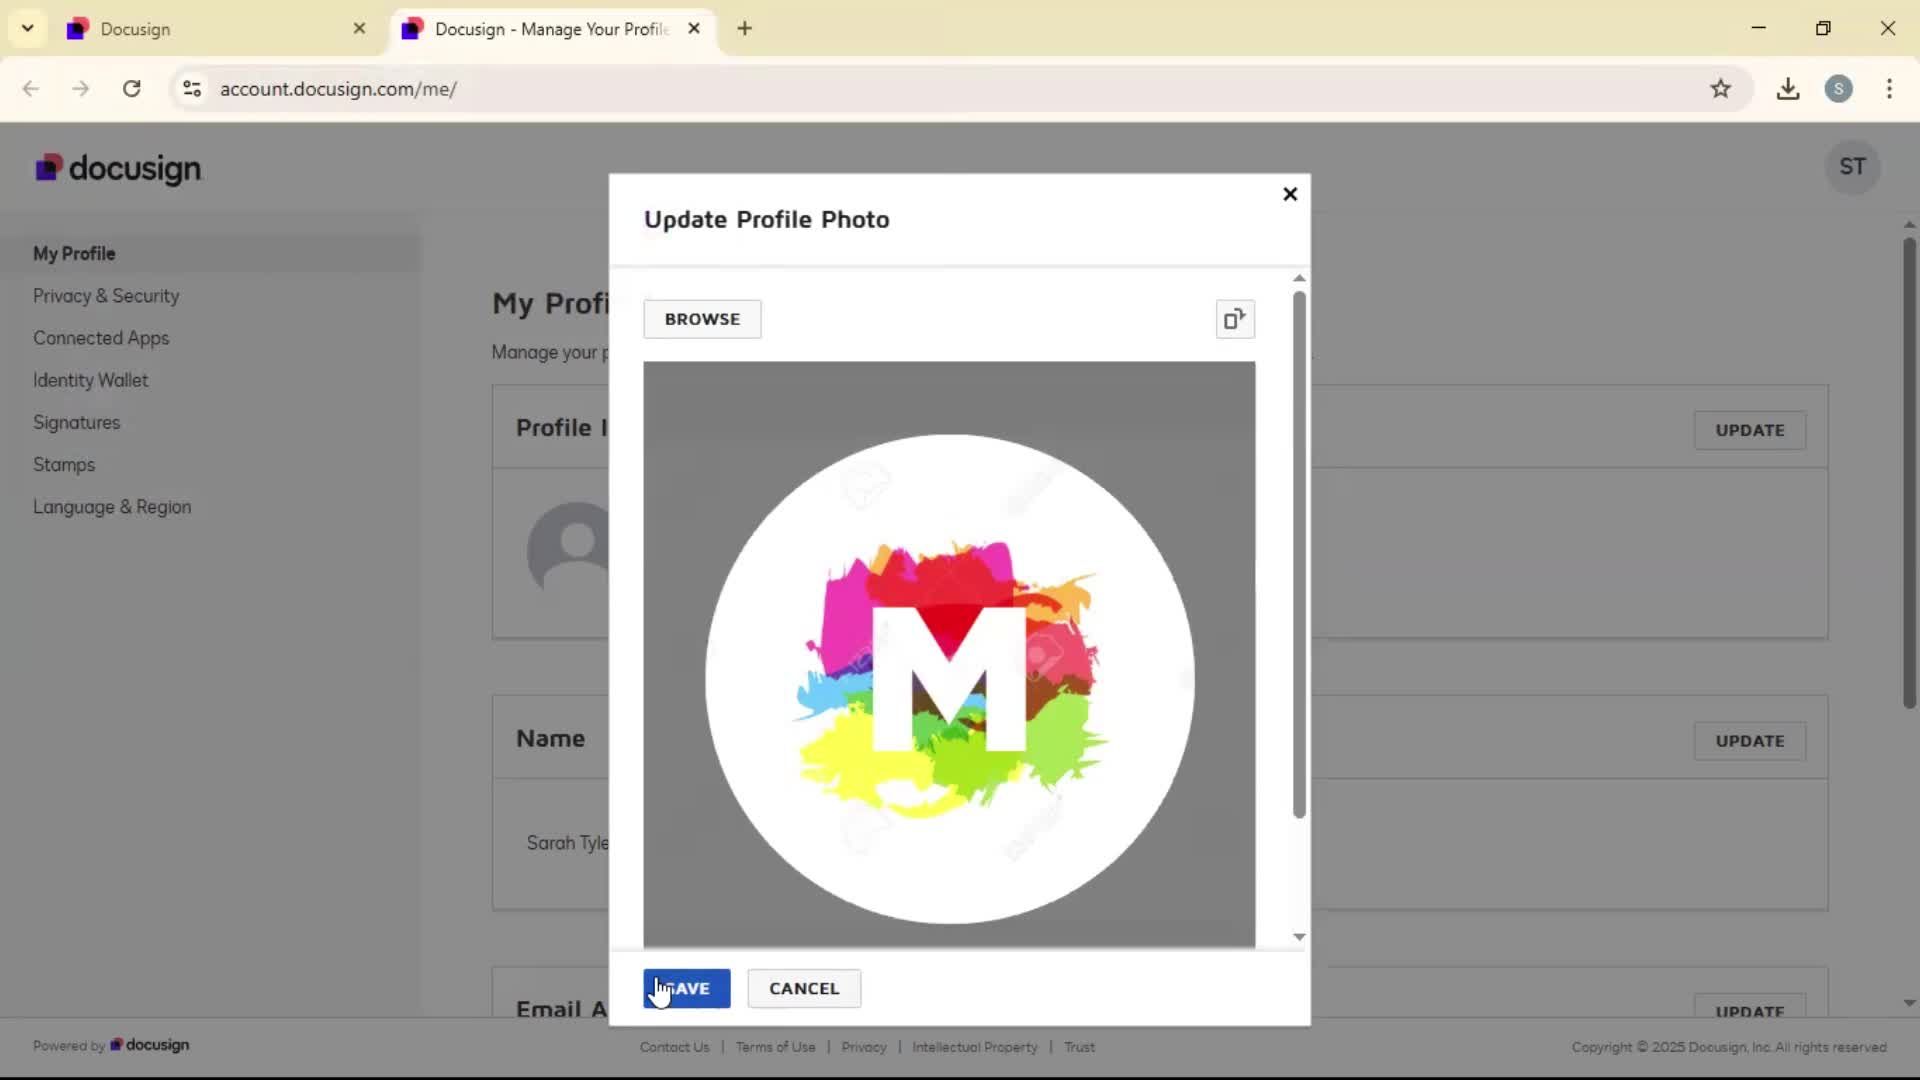Image resolution: width=1920 pixels, height=1080 pixels.
Task: Click the page scrollbar down arrow
Action: pyautogui.click(x=1909, y=1003)
